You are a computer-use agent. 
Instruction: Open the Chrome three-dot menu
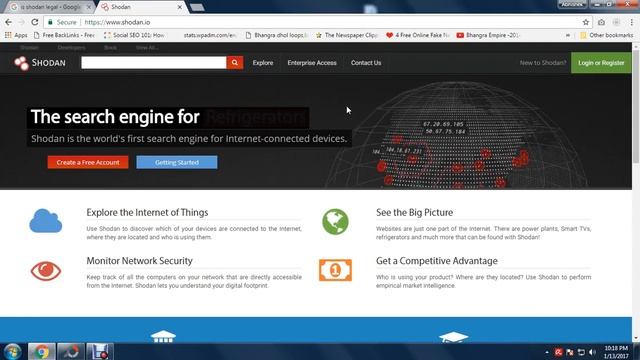(631, 22)
